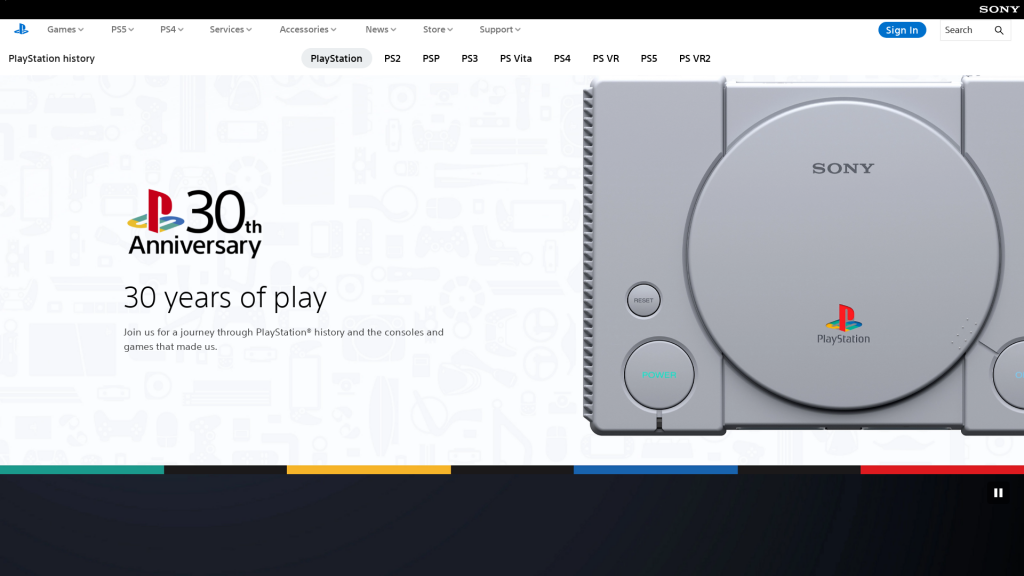The image size is (1024, 576).
Task: Open the PS5 dropdown menu
Action: (x=122, y=30)
